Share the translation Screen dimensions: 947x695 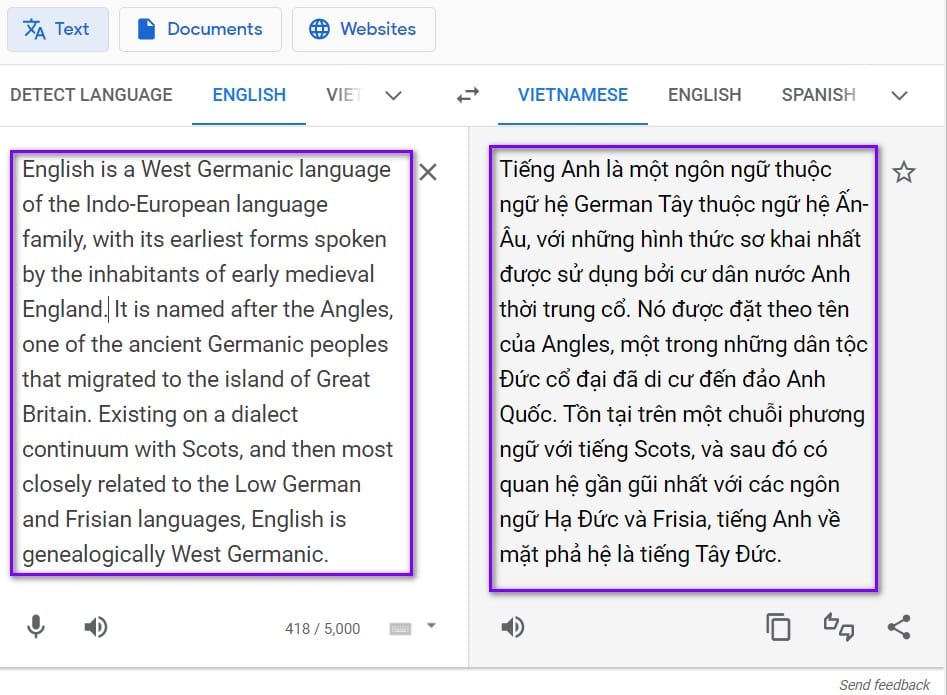point(899,627)
